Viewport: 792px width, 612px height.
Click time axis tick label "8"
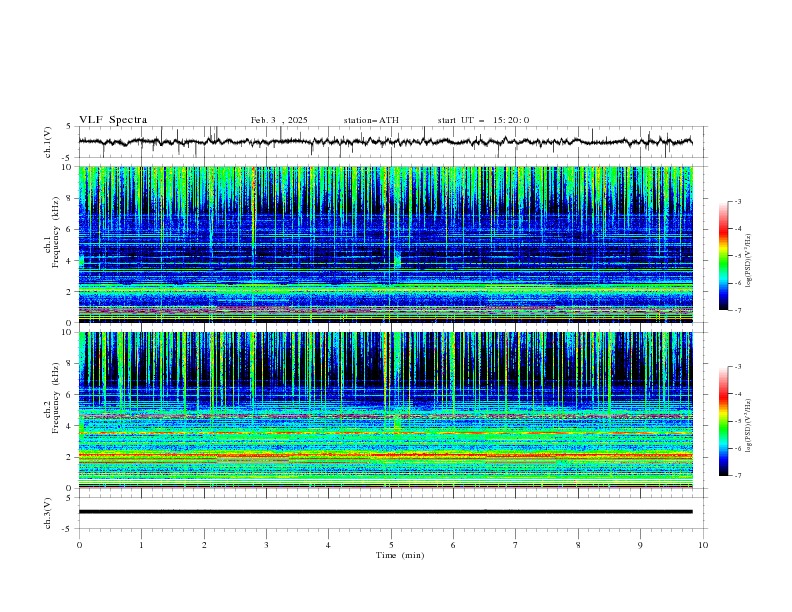coord(578,545)
